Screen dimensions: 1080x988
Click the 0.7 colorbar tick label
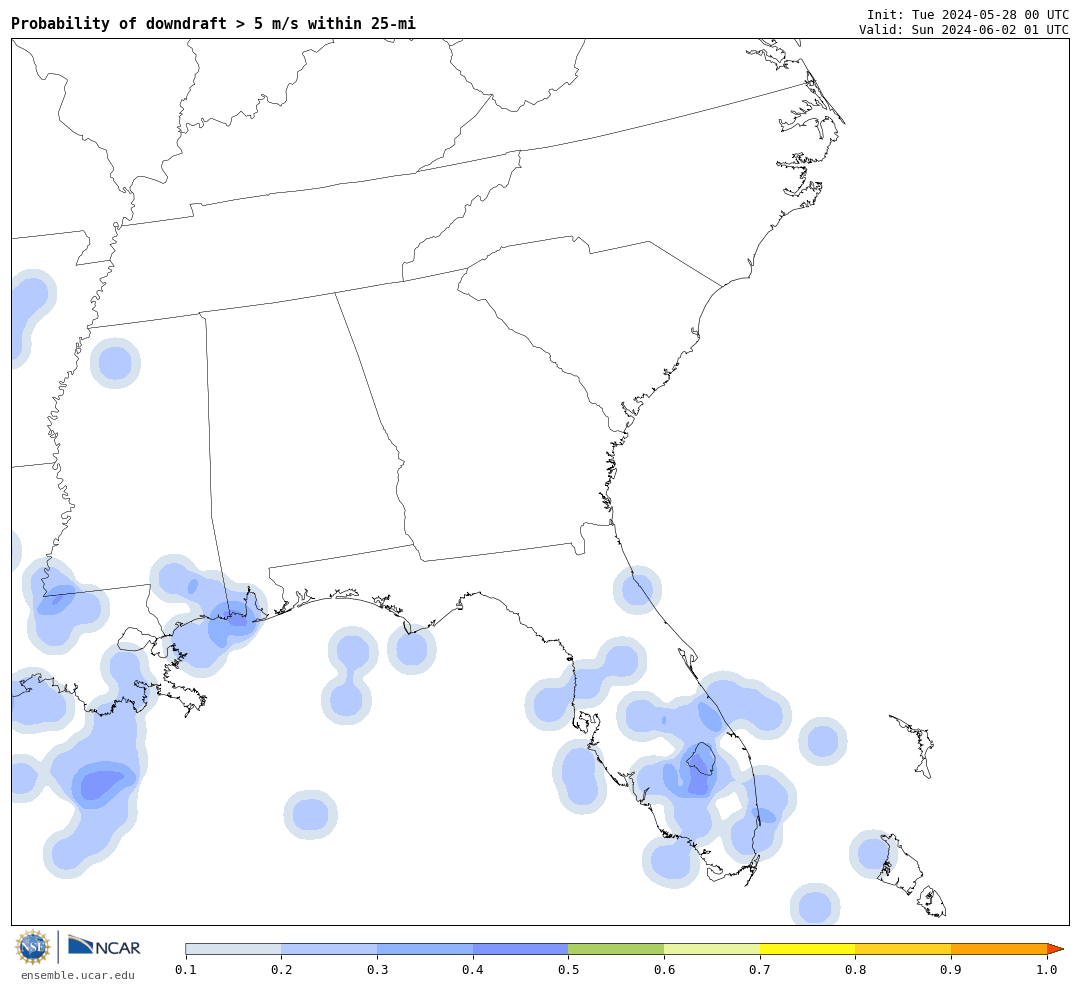[760, 969]
